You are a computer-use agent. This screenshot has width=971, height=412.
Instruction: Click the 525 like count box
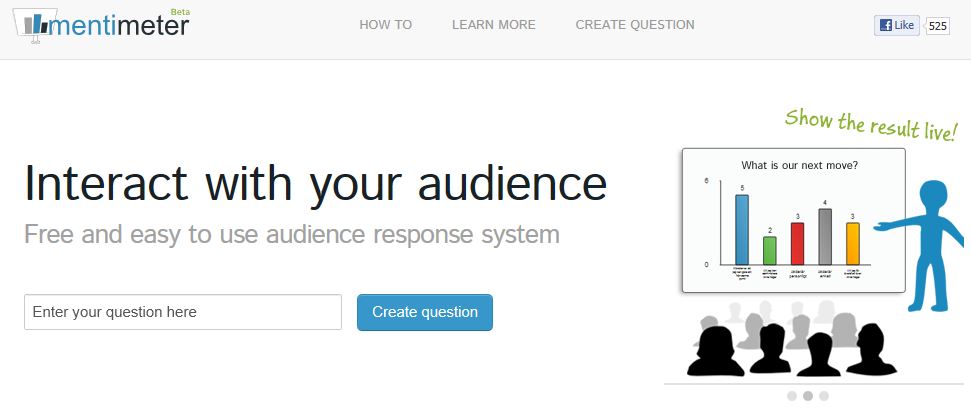coord(937,26)
